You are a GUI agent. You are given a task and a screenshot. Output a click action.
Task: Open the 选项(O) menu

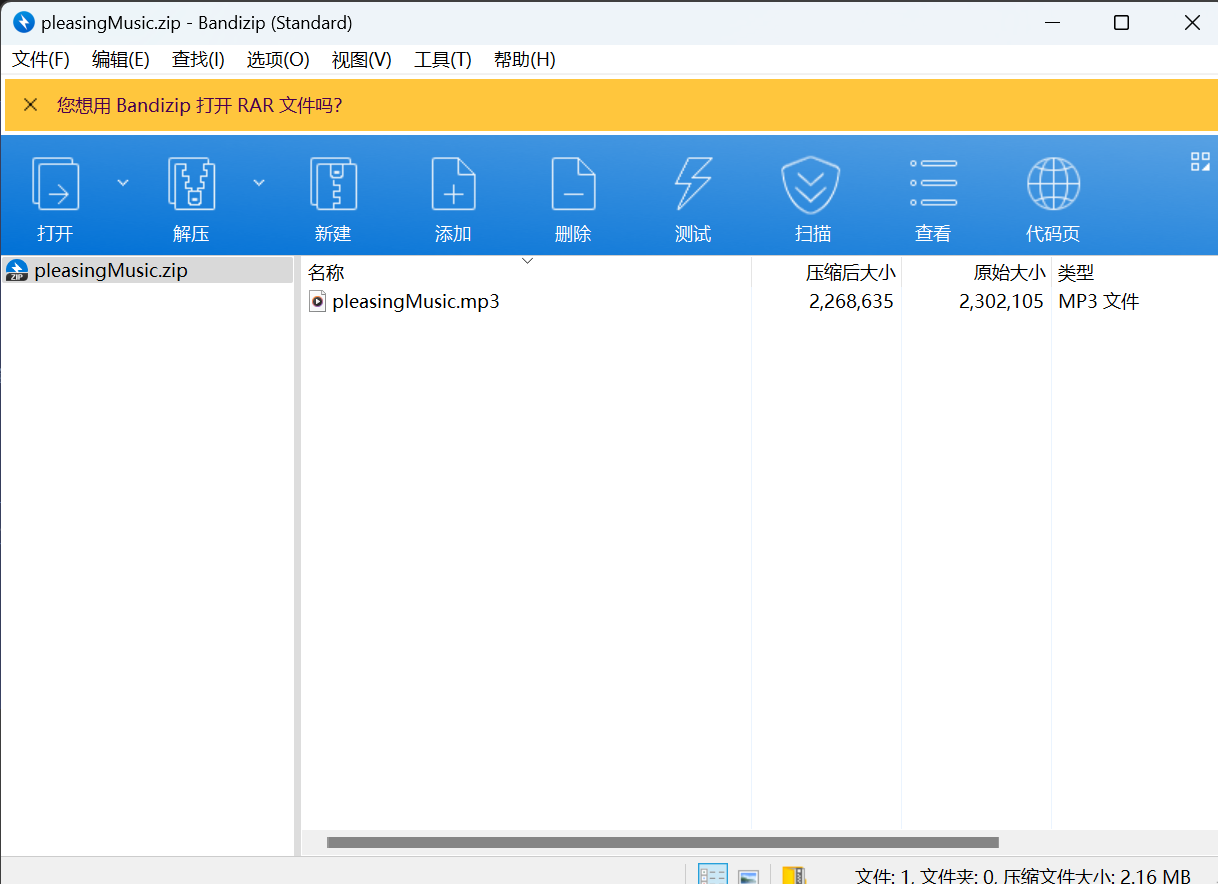[x=278, y=59]
